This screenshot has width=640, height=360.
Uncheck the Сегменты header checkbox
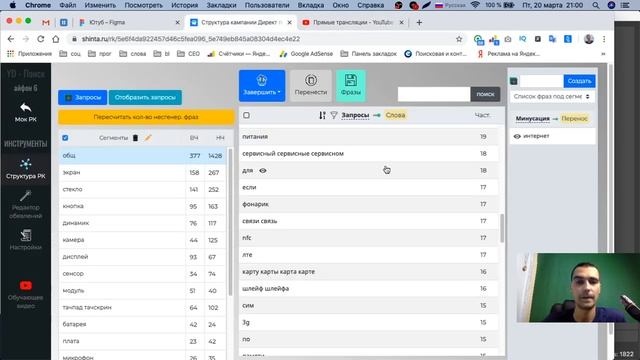point(65,138)
